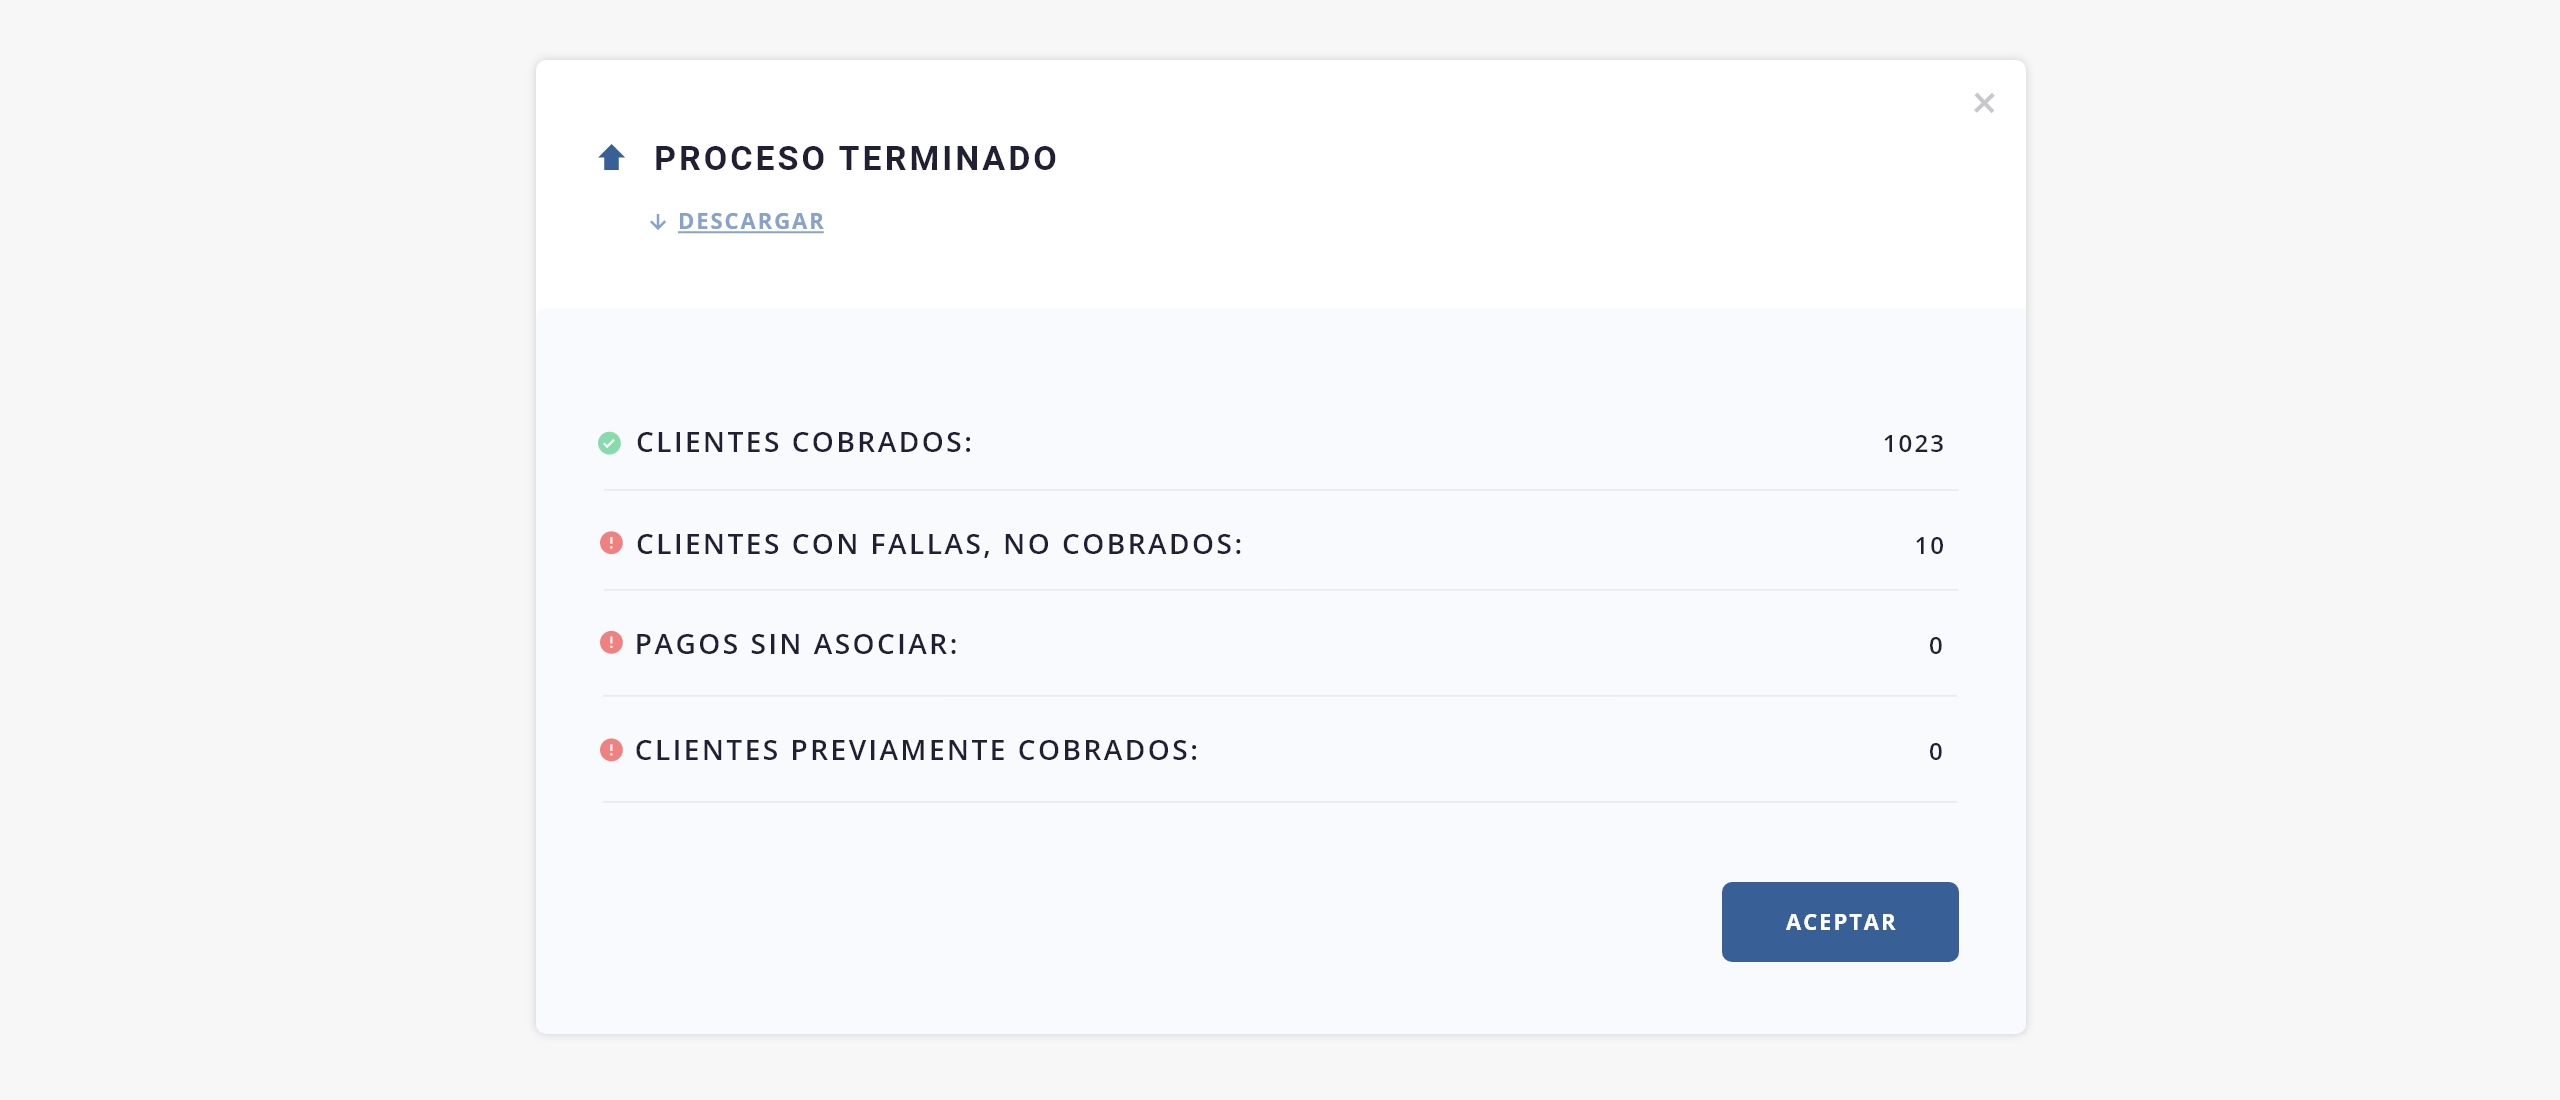Click the CLIENTES CON FALLAS, NO COBRADOS label

point(940,545)
